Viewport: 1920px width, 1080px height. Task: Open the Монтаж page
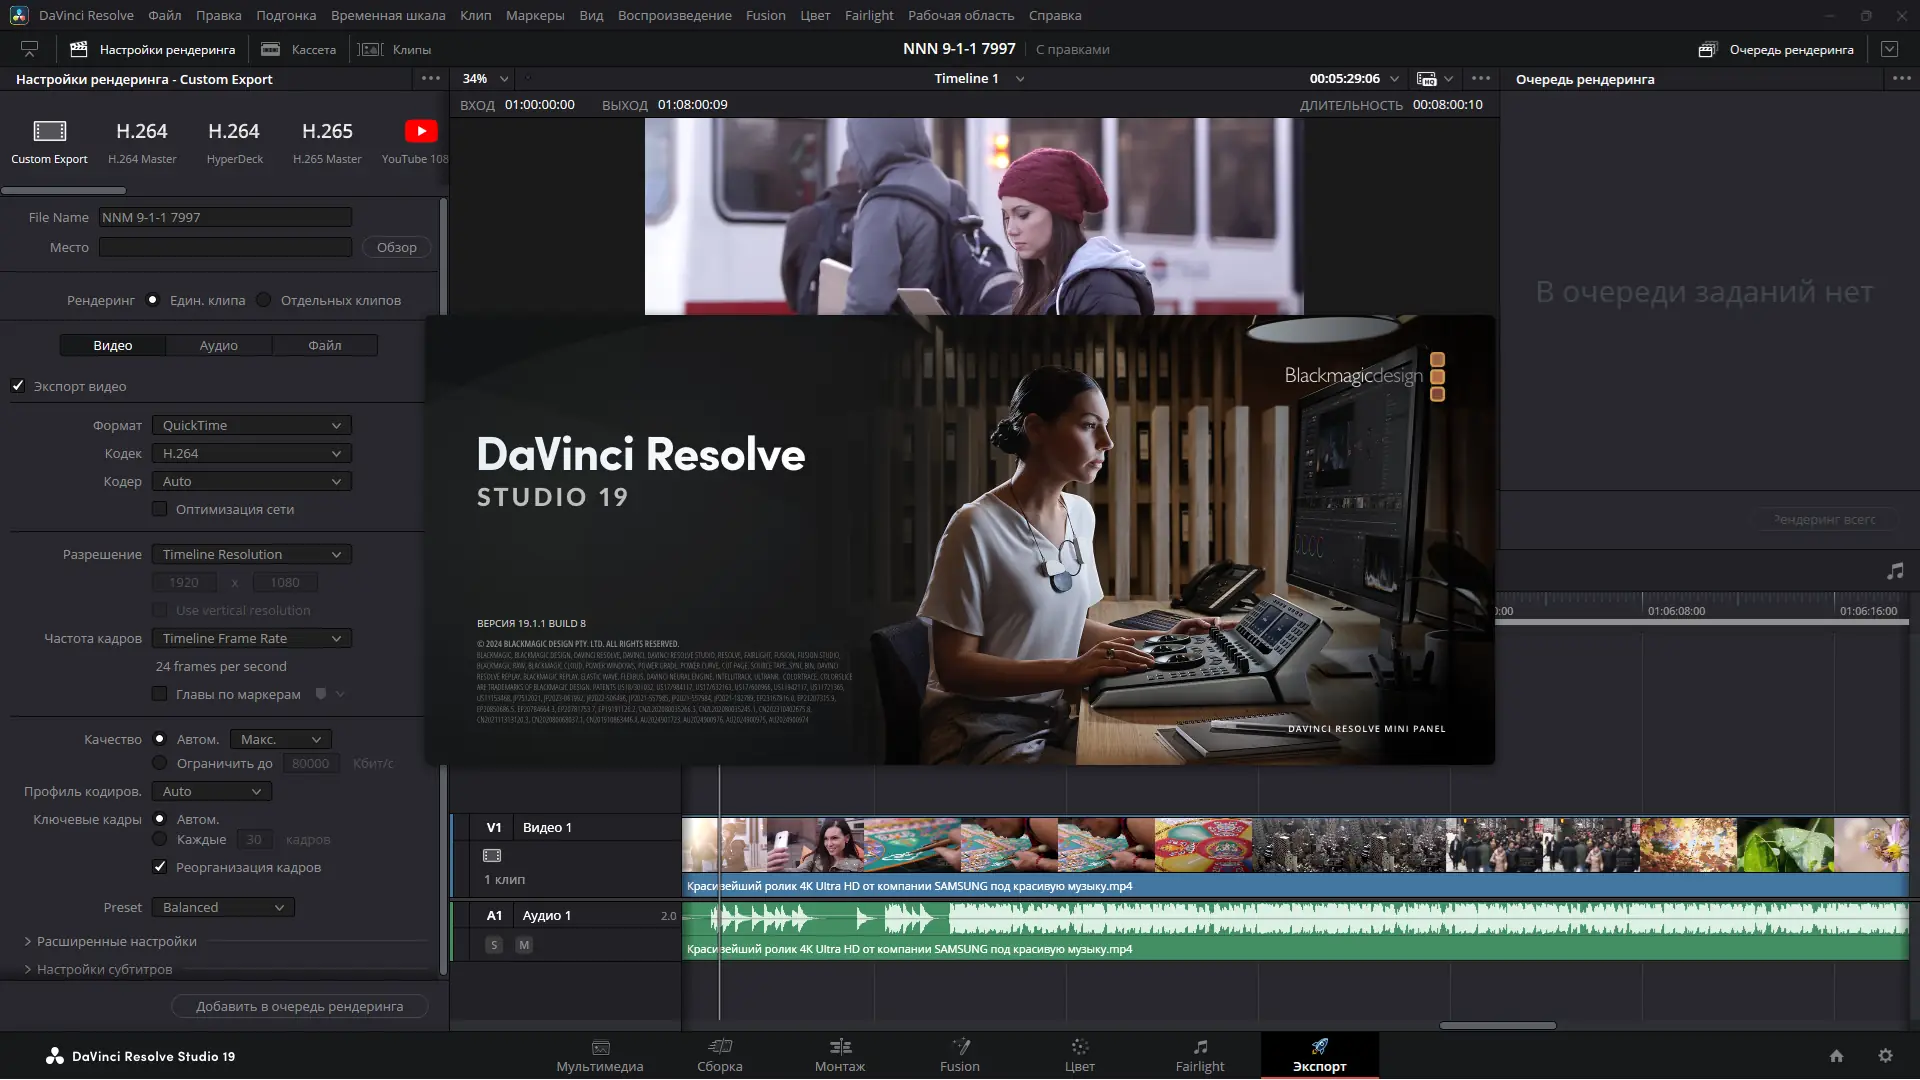839,1054
